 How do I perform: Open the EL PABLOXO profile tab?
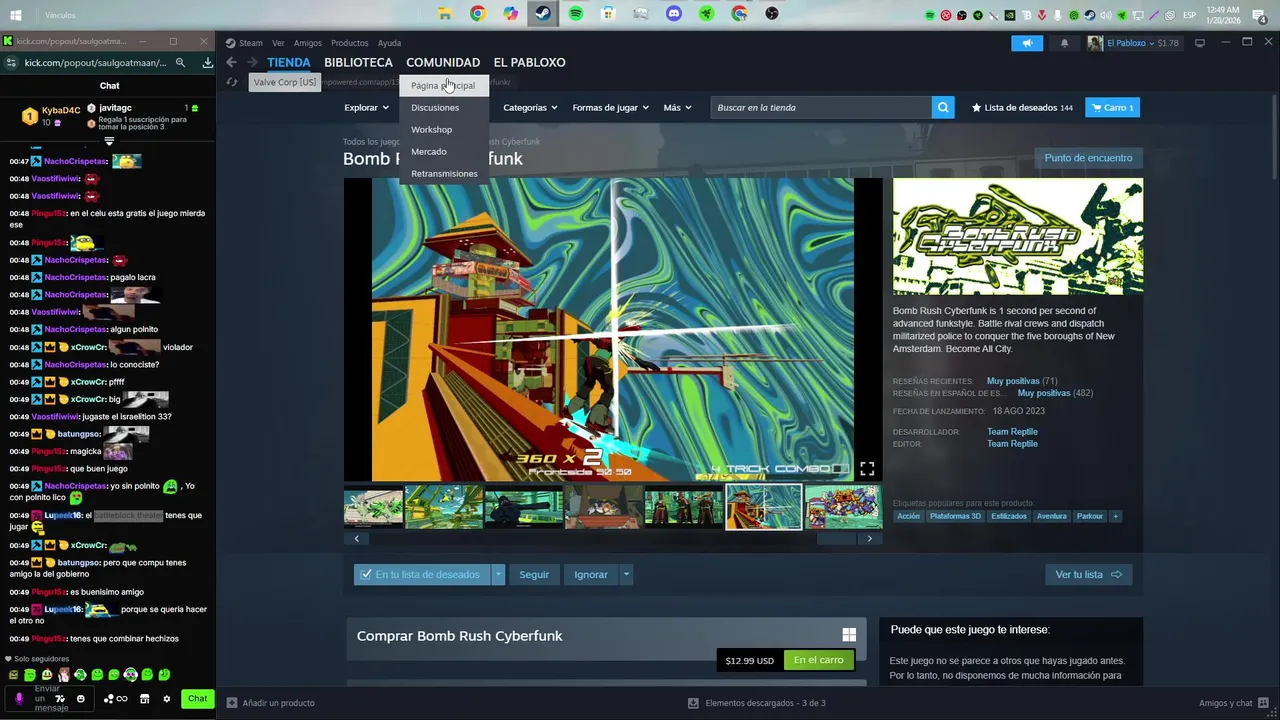point(529,62)
